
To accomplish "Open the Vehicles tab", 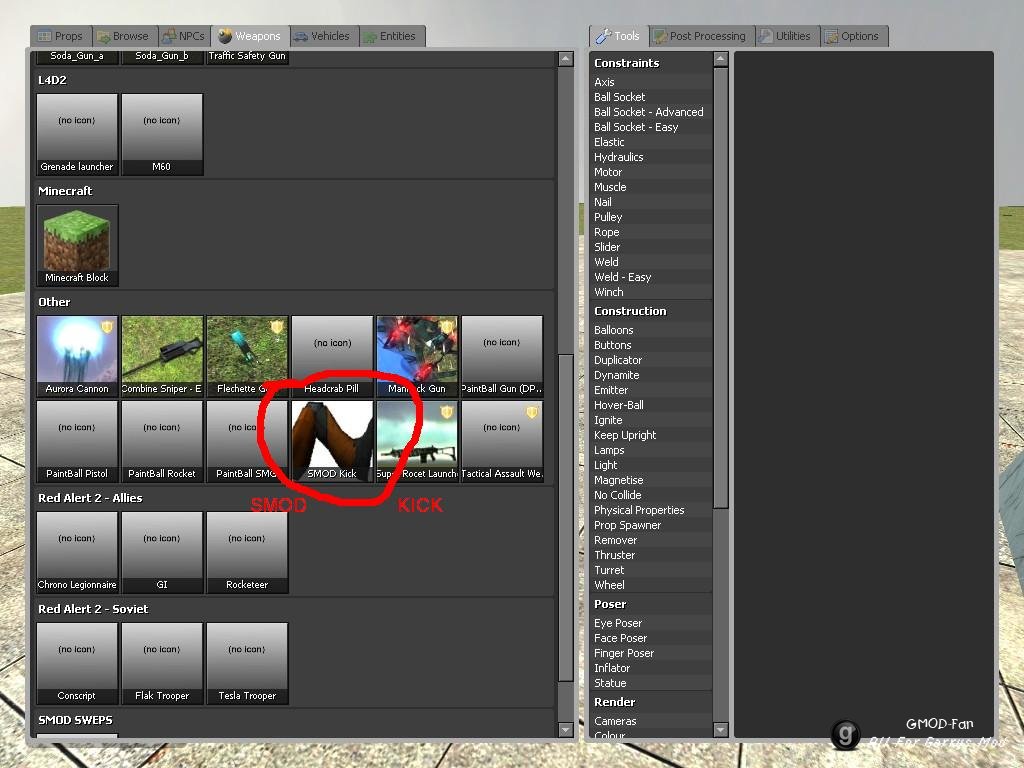I will coord(322,36).
